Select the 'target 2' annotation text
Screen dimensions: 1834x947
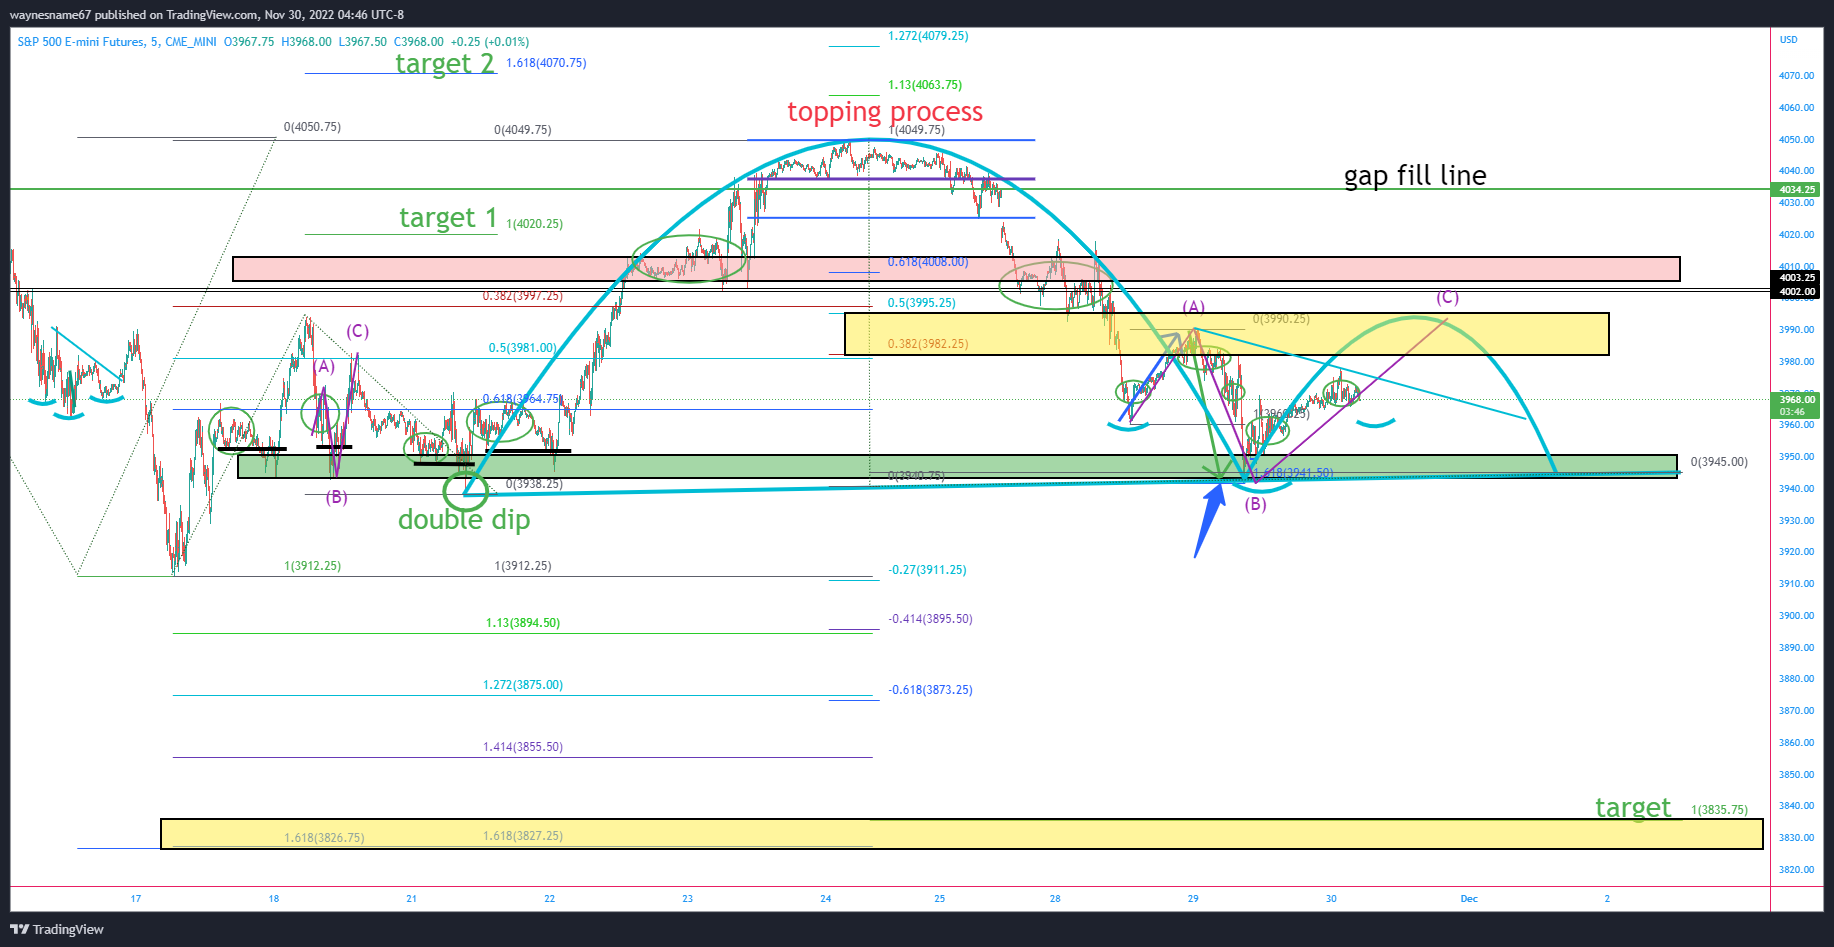coord(445,63)
